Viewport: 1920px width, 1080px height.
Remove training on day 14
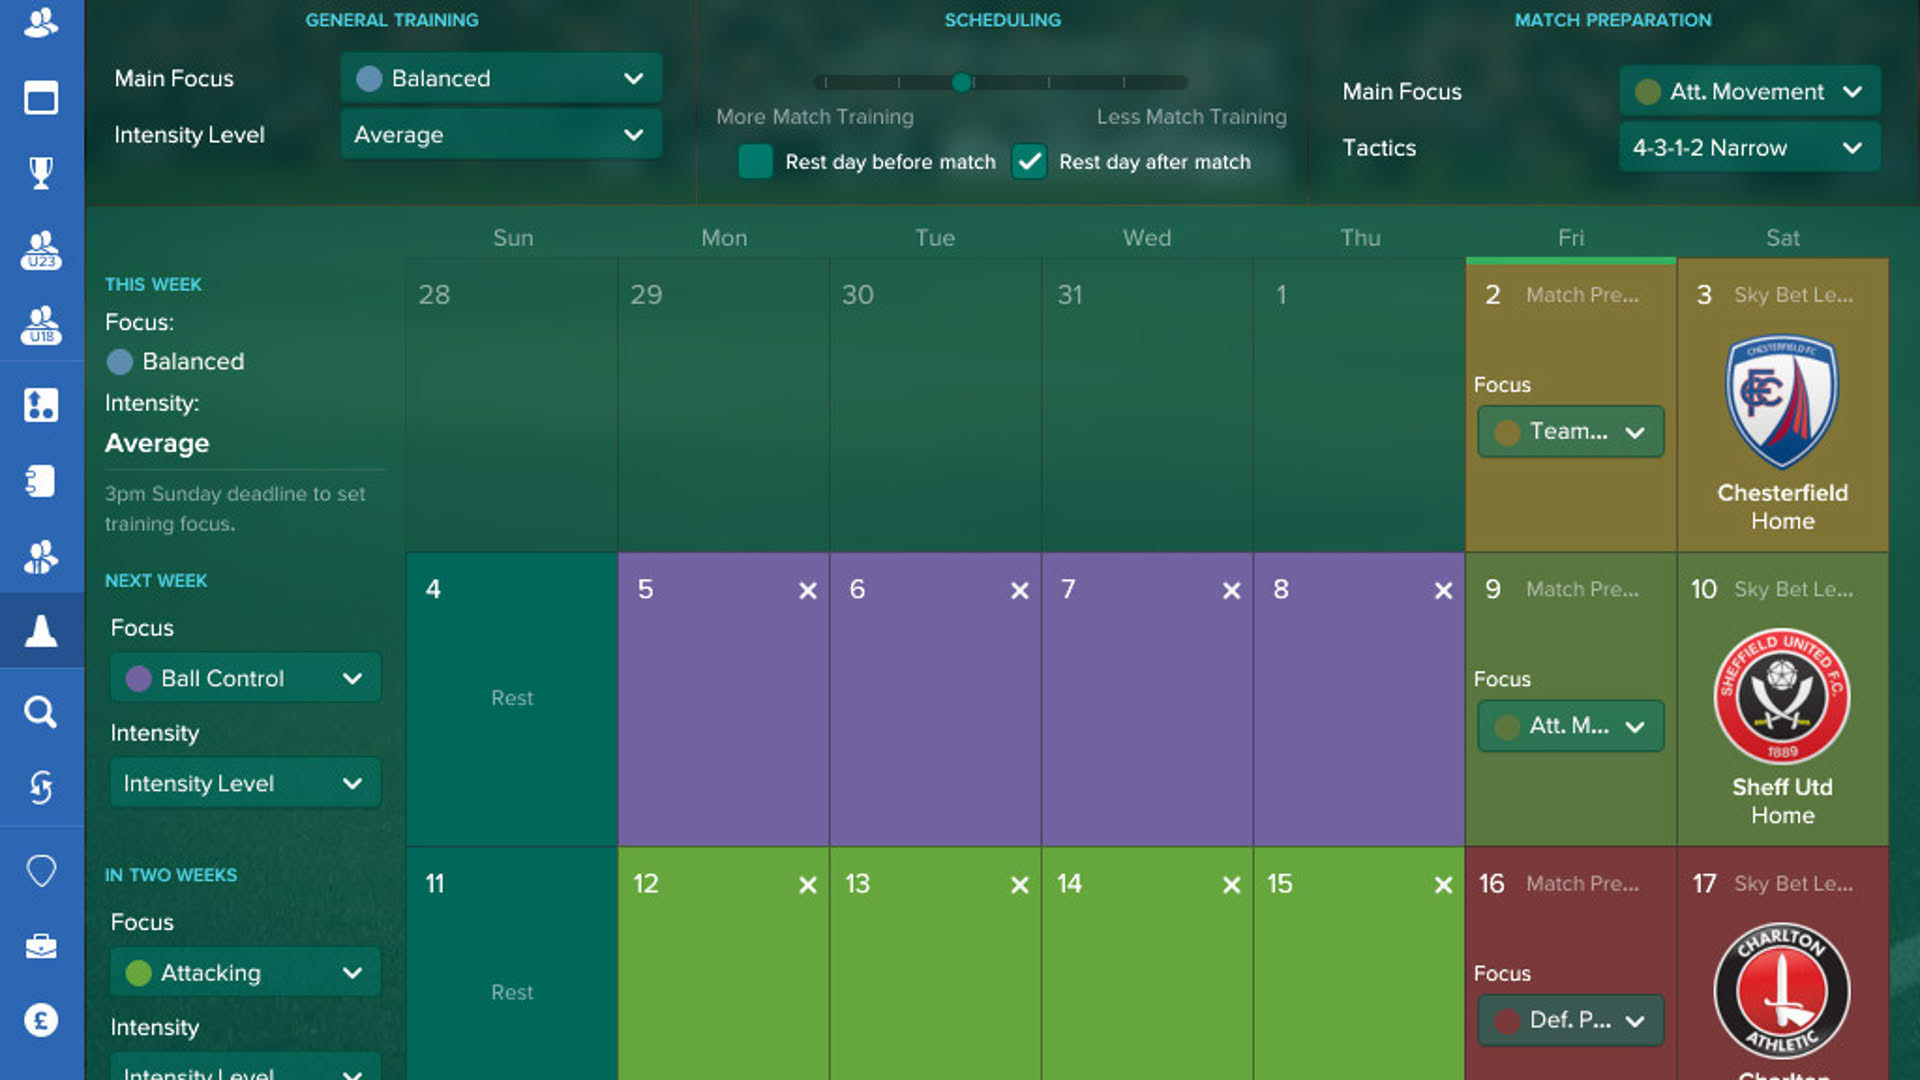coord(1232,885)
